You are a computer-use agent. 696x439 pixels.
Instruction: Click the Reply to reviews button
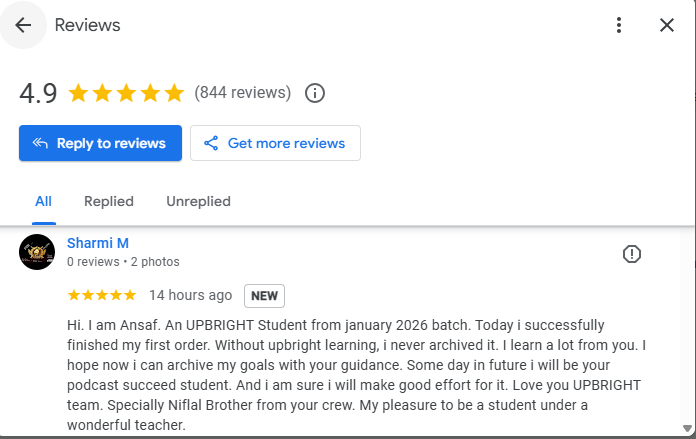(100, 143)
